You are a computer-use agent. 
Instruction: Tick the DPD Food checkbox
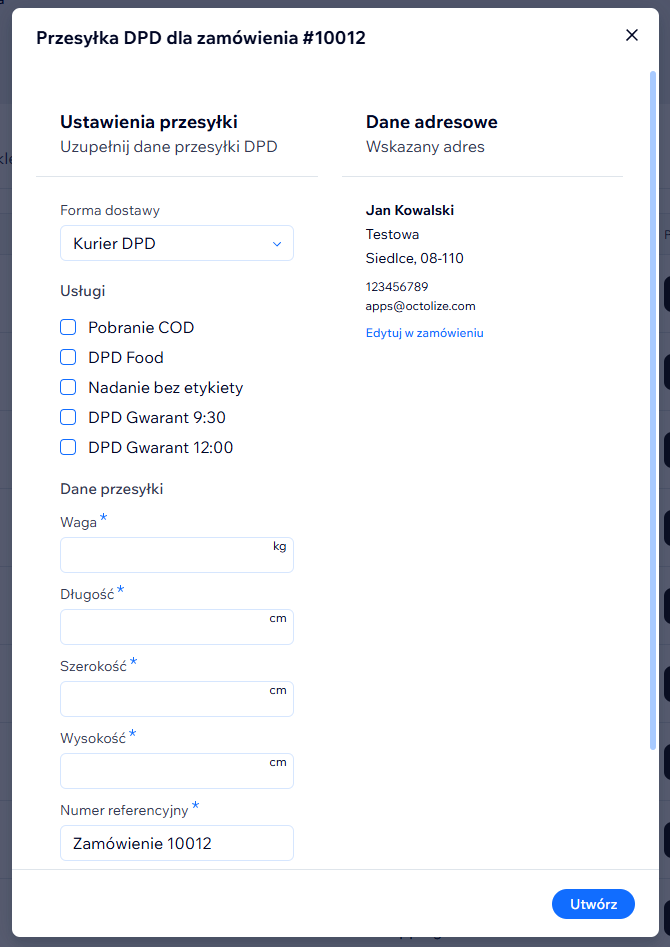68,357
